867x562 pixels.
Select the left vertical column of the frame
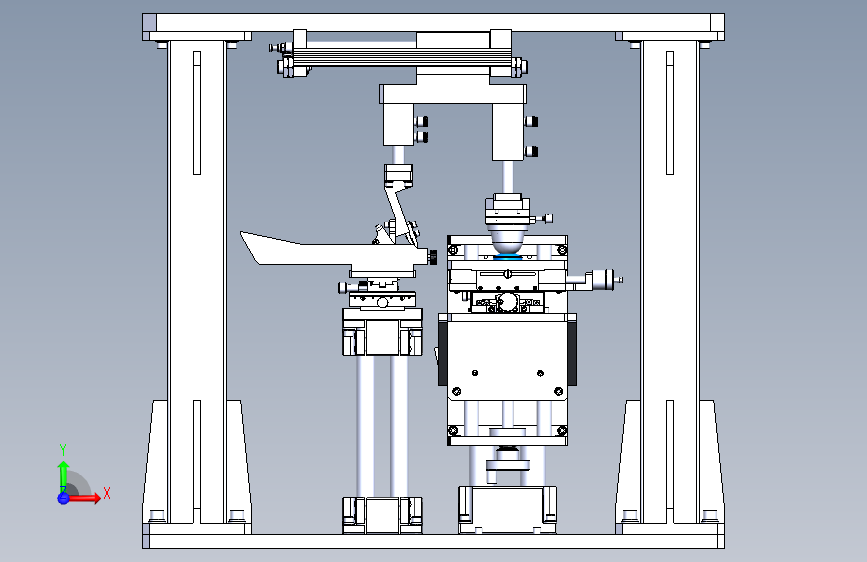click(x=197, y=282)
